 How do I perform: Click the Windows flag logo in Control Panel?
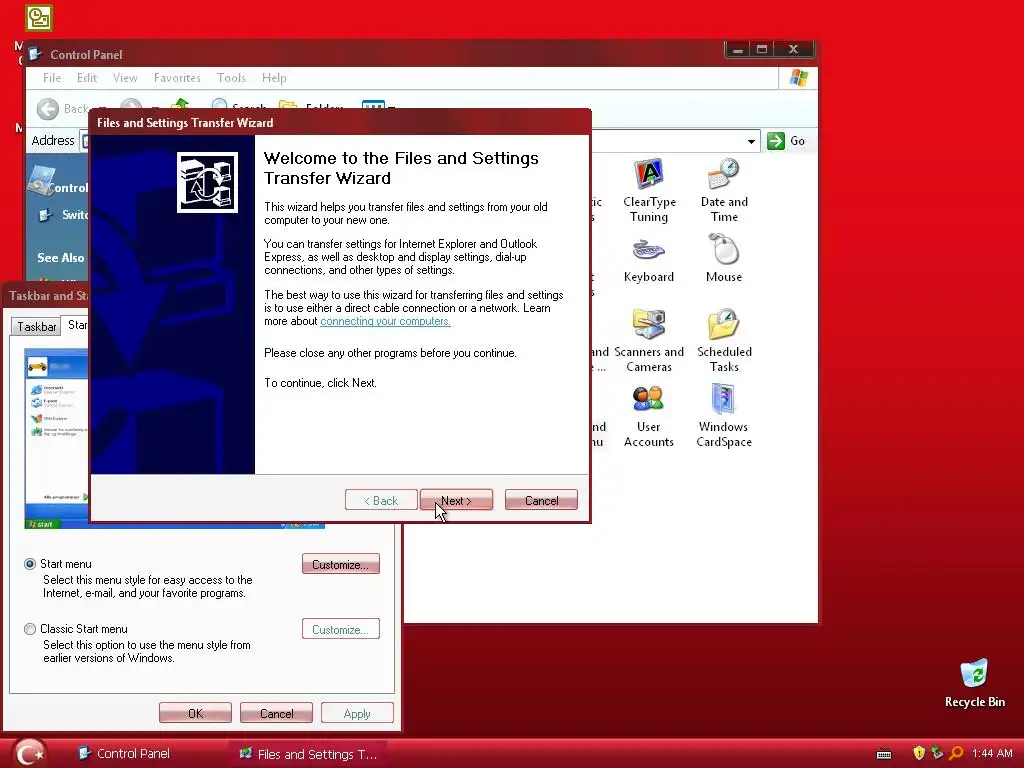(x=798, y=78)
